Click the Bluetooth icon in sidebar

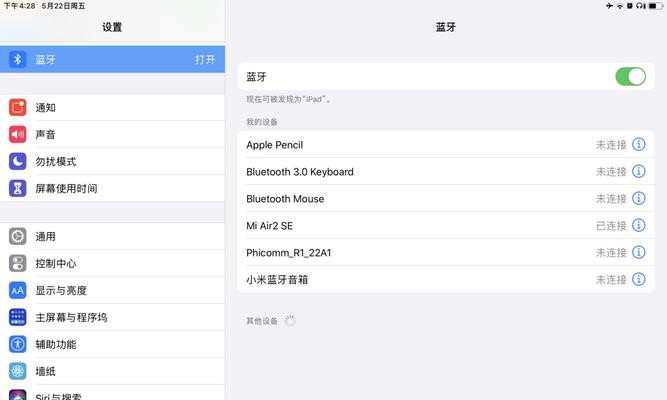[x=17, y=59]
